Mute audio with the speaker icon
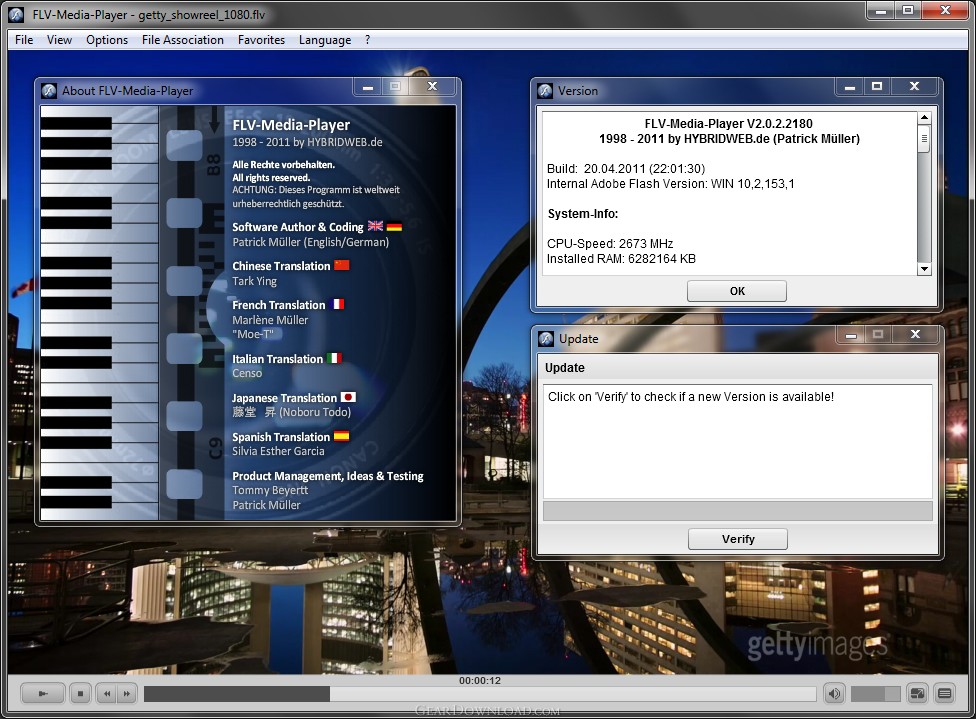The height and width of the screenshot is (719, 976). 834,693
